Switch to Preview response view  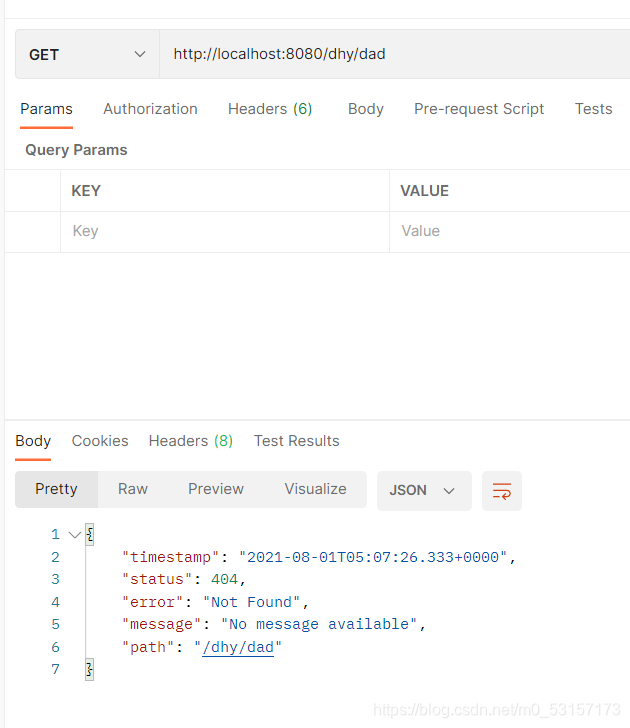point(216,489)
